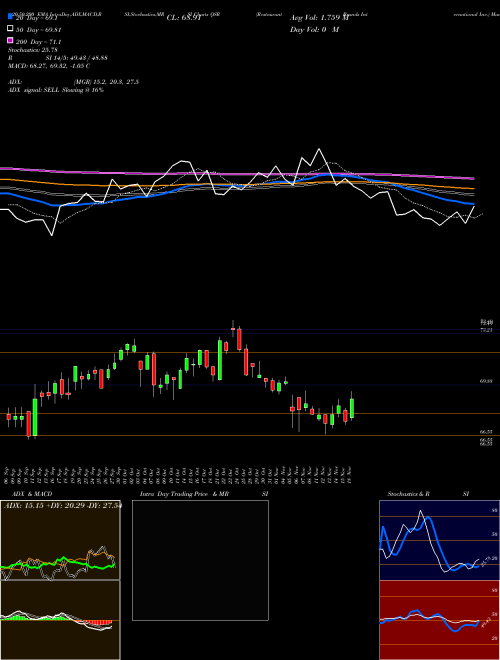Click the end of the blue 20-day line
The width and height of the screenshot is (500, 660).
473,204
